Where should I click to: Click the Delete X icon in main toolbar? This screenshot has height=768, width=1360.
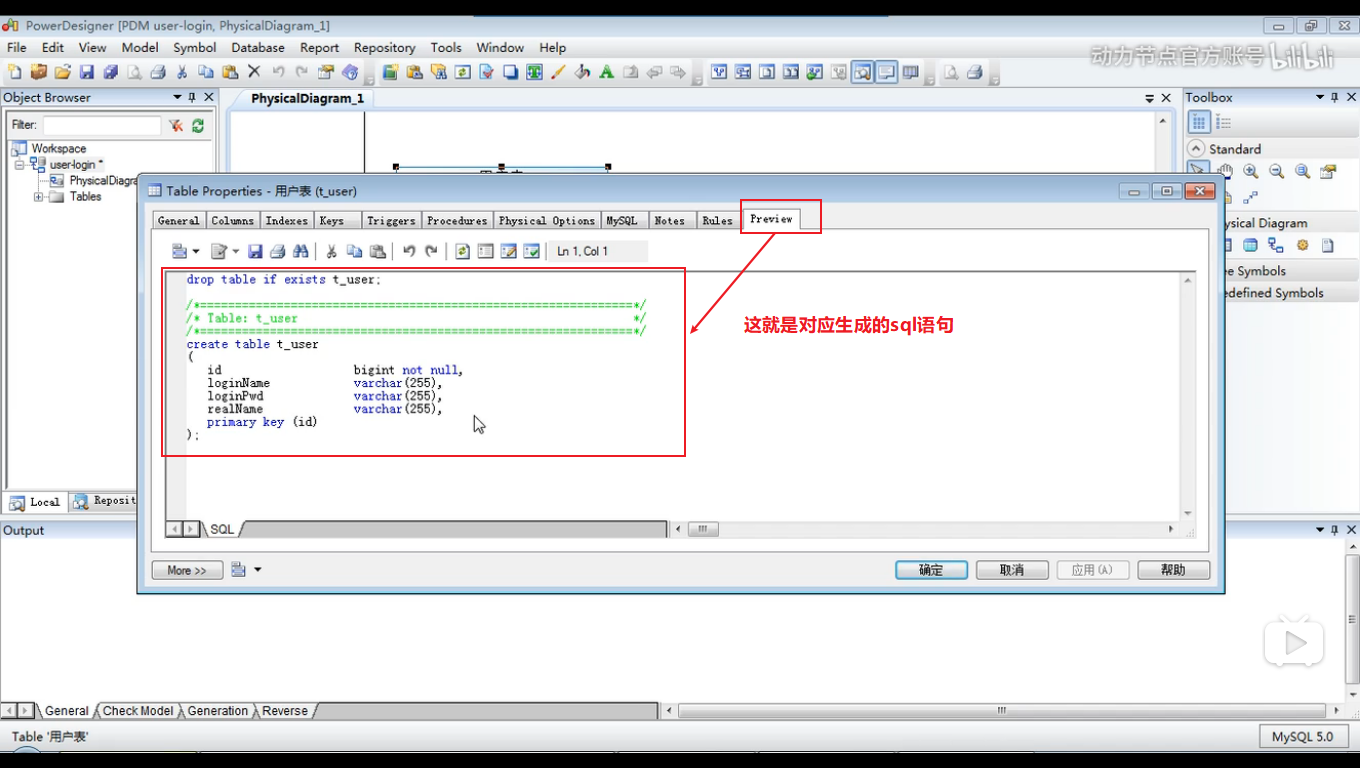[254, 72]
